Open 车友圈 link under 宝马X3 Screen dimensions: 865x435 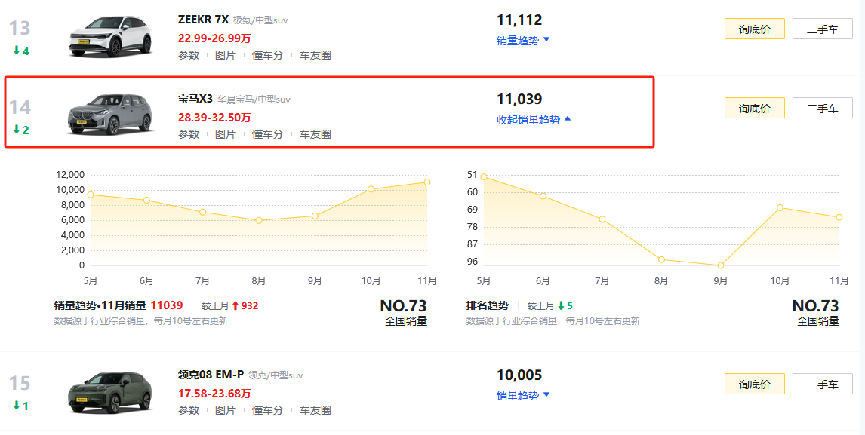[x=315, y=135]
